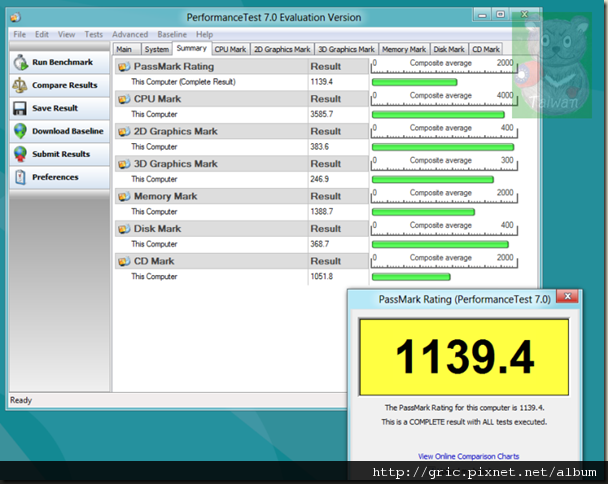Click the Save Result button label
The height and width of the screenshot is (484, 608).
(x=55, y=108)
